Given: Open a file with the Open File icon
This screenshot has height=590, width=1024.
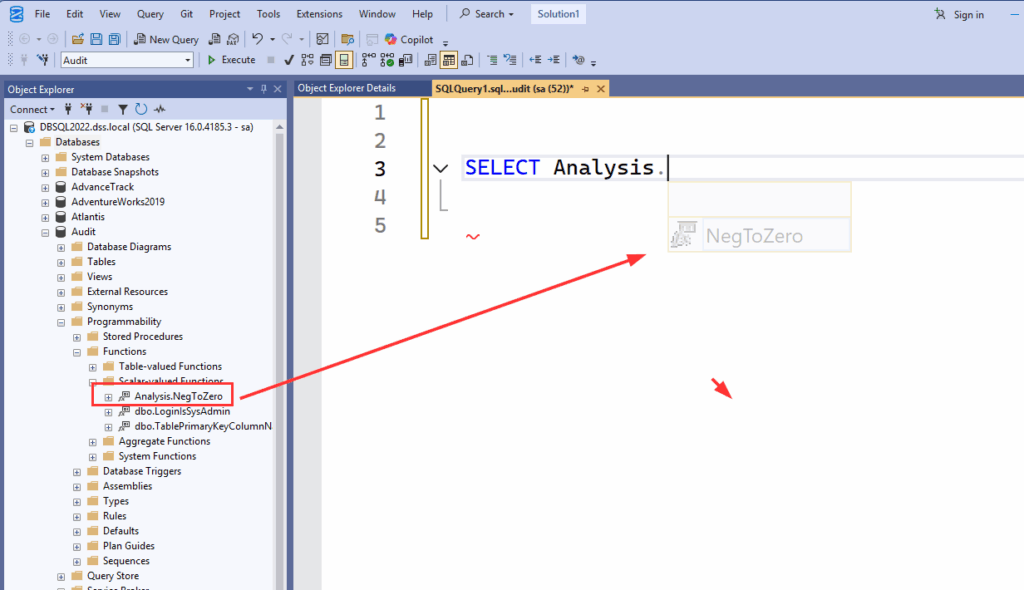Looking at the screenshot, I should 78,39.
